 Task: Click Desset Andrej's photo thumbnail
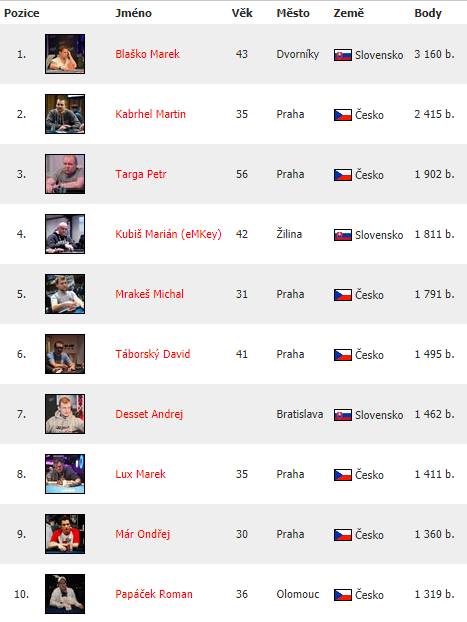(65, 414)
